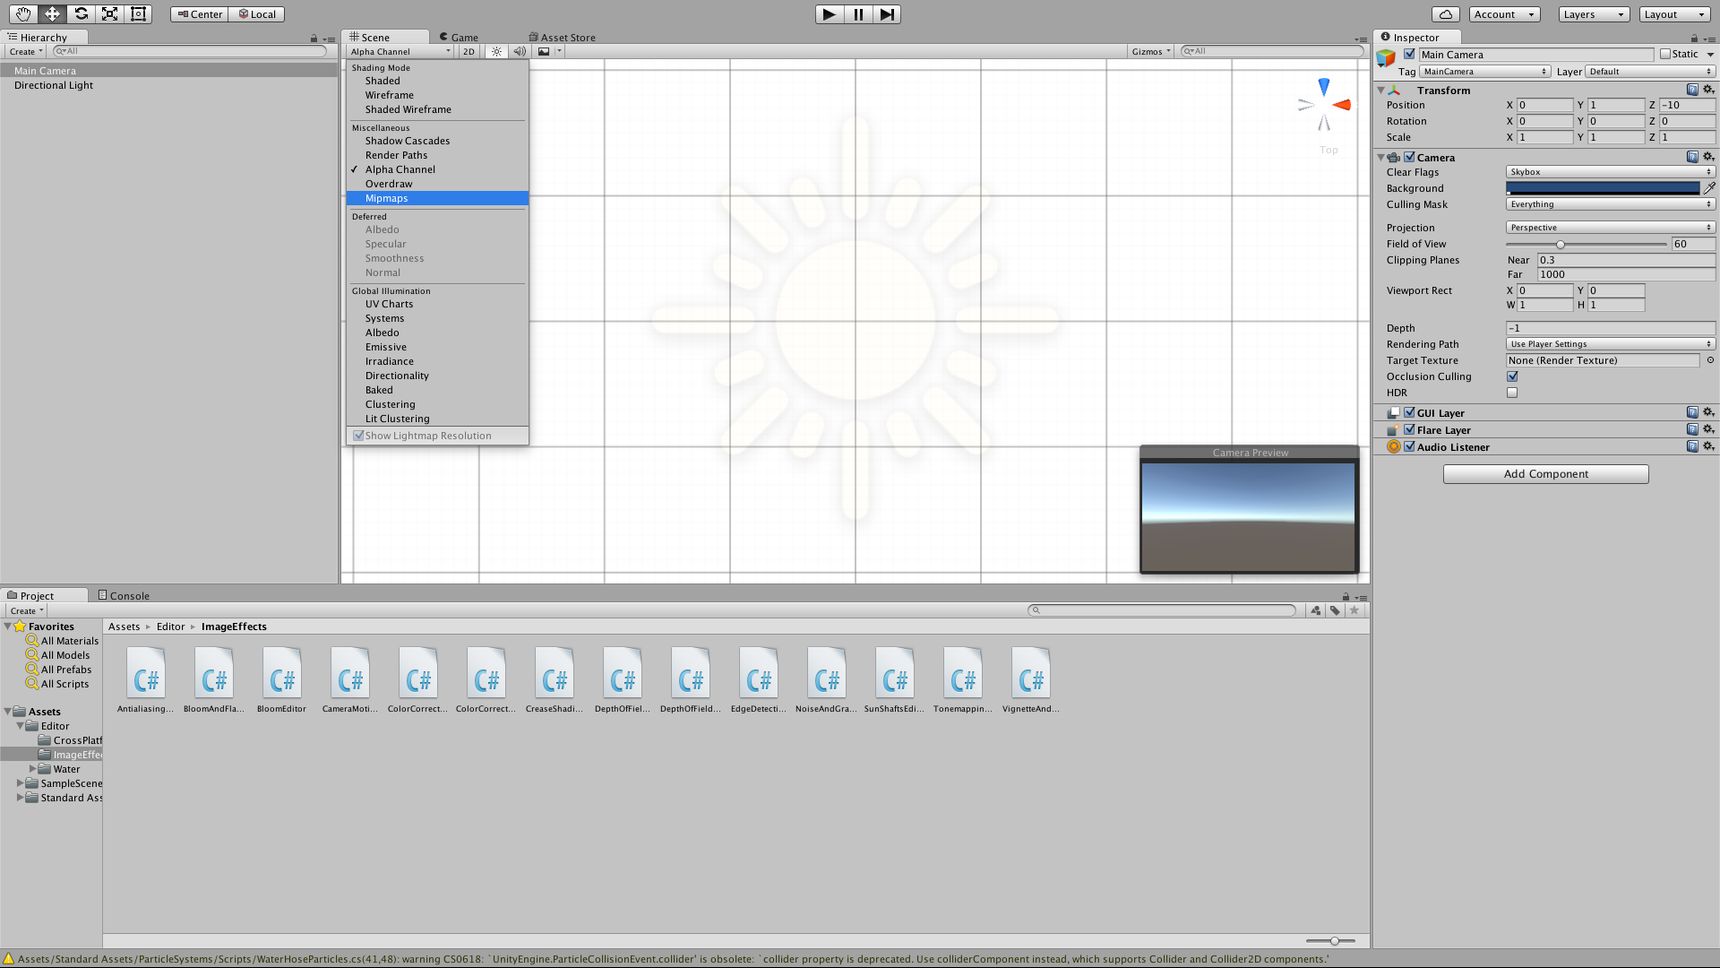Open Audio Listener gear menu
Screen dimensions: 1720x968
click(x=1708, y=447)
